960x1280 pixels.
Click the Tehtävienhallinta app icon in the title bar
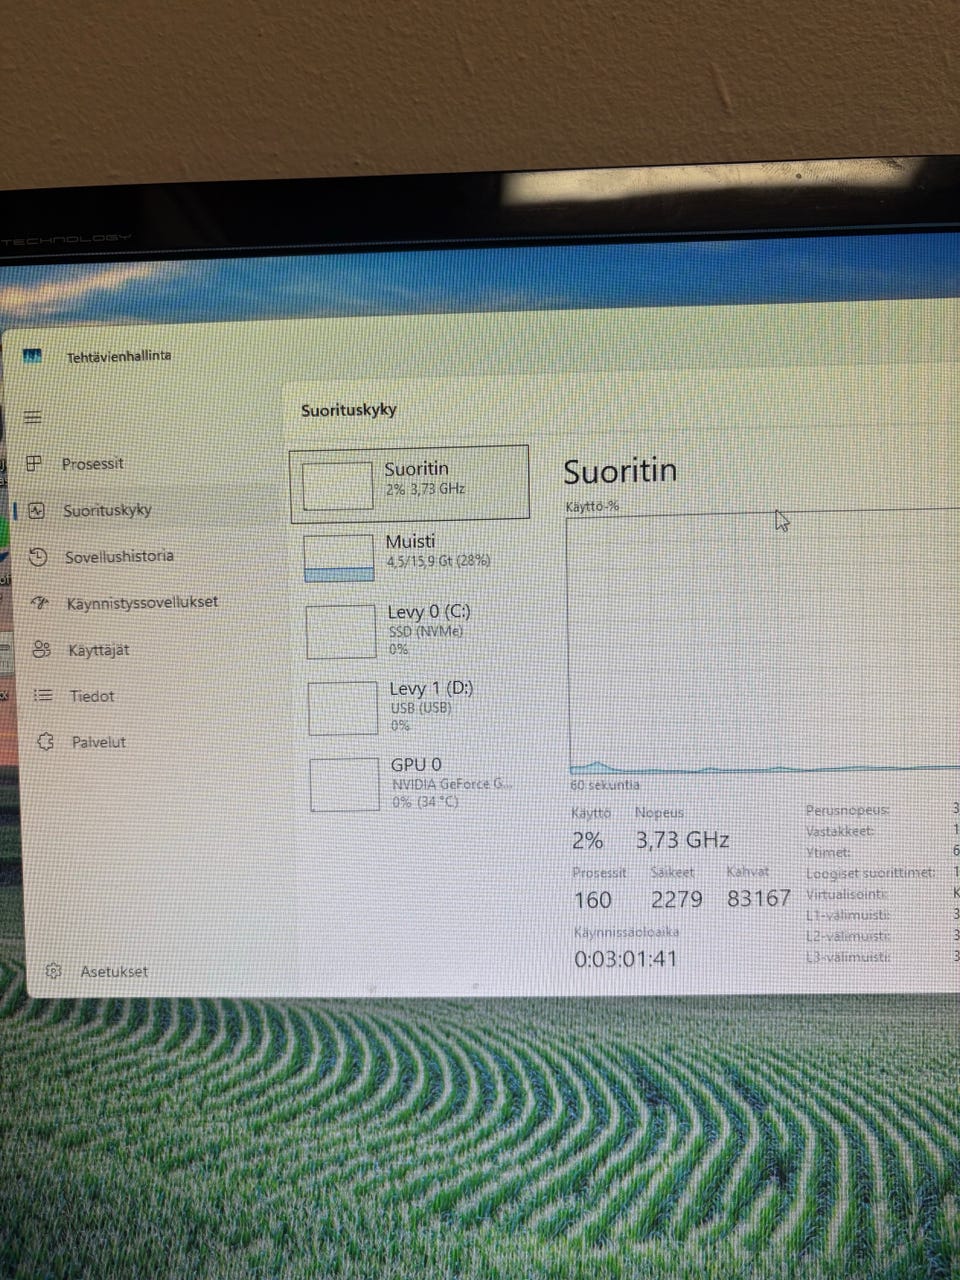(32, 356)
